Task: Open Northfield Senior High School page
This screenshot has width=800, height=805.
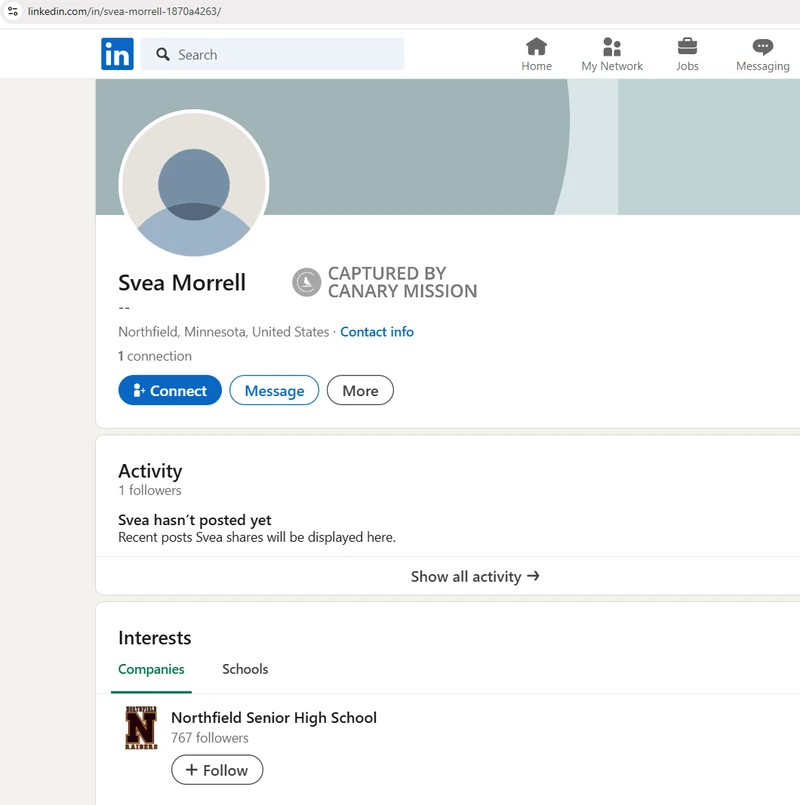Action: pyautogui.click(x=274, y=717)
